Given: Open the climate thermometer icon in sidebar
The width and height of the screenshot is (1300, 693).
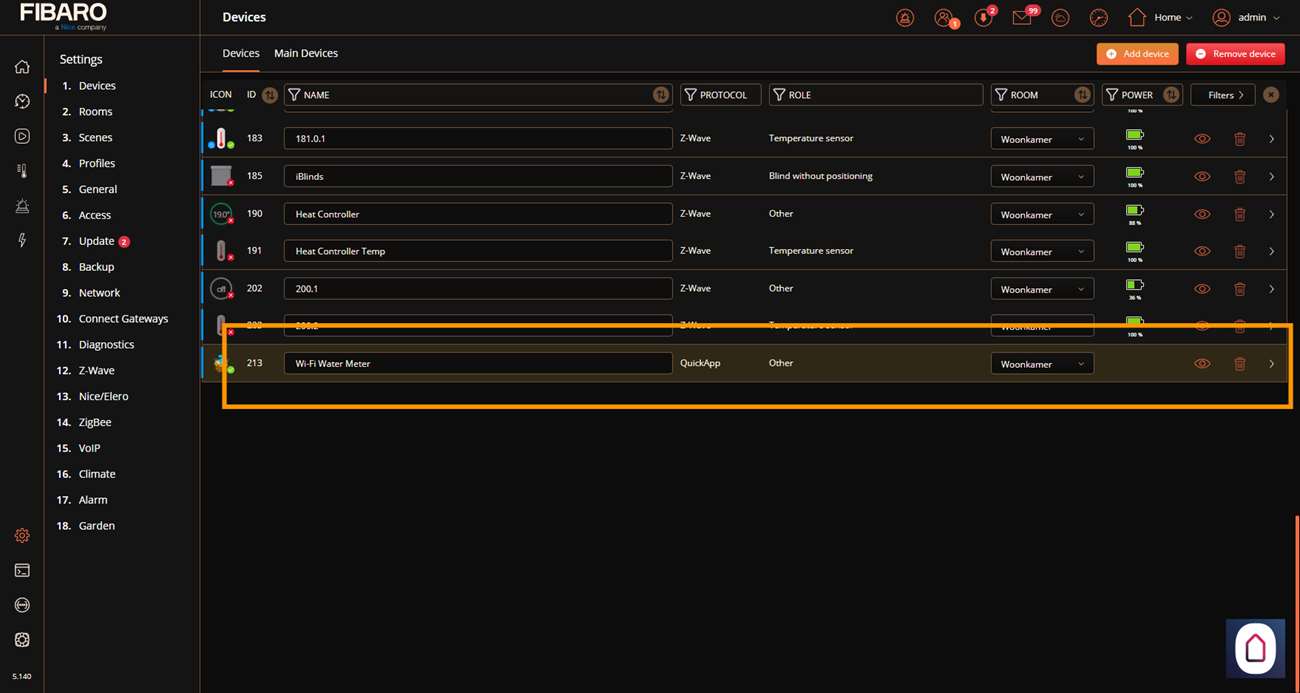Looking at the screenshot, I should [x=22, y=171].
